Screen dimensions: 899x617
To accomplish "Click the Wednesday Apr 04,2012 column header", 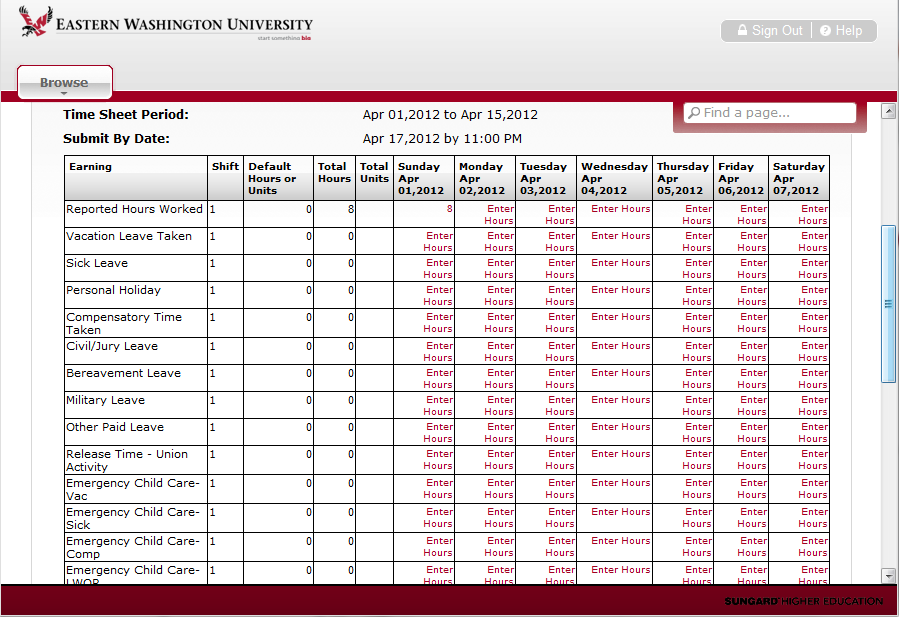I will coord(614,178).
